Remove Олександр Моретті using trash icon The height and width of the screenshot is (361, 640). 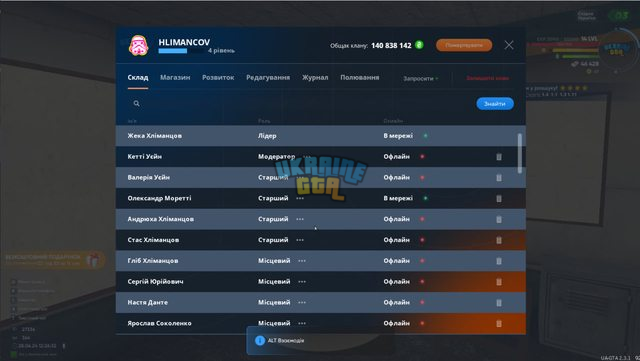pos(499,198)
